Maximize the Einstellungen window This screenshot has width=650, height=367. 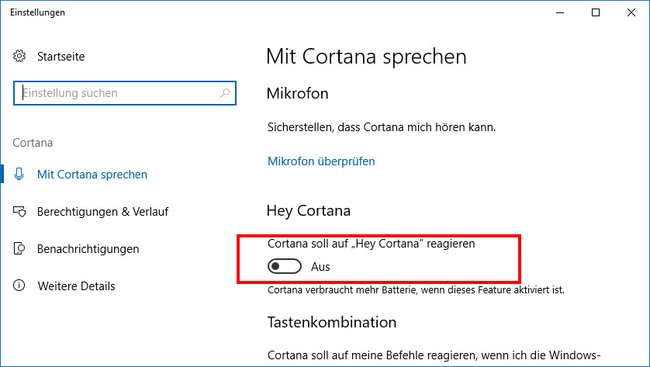596,12
